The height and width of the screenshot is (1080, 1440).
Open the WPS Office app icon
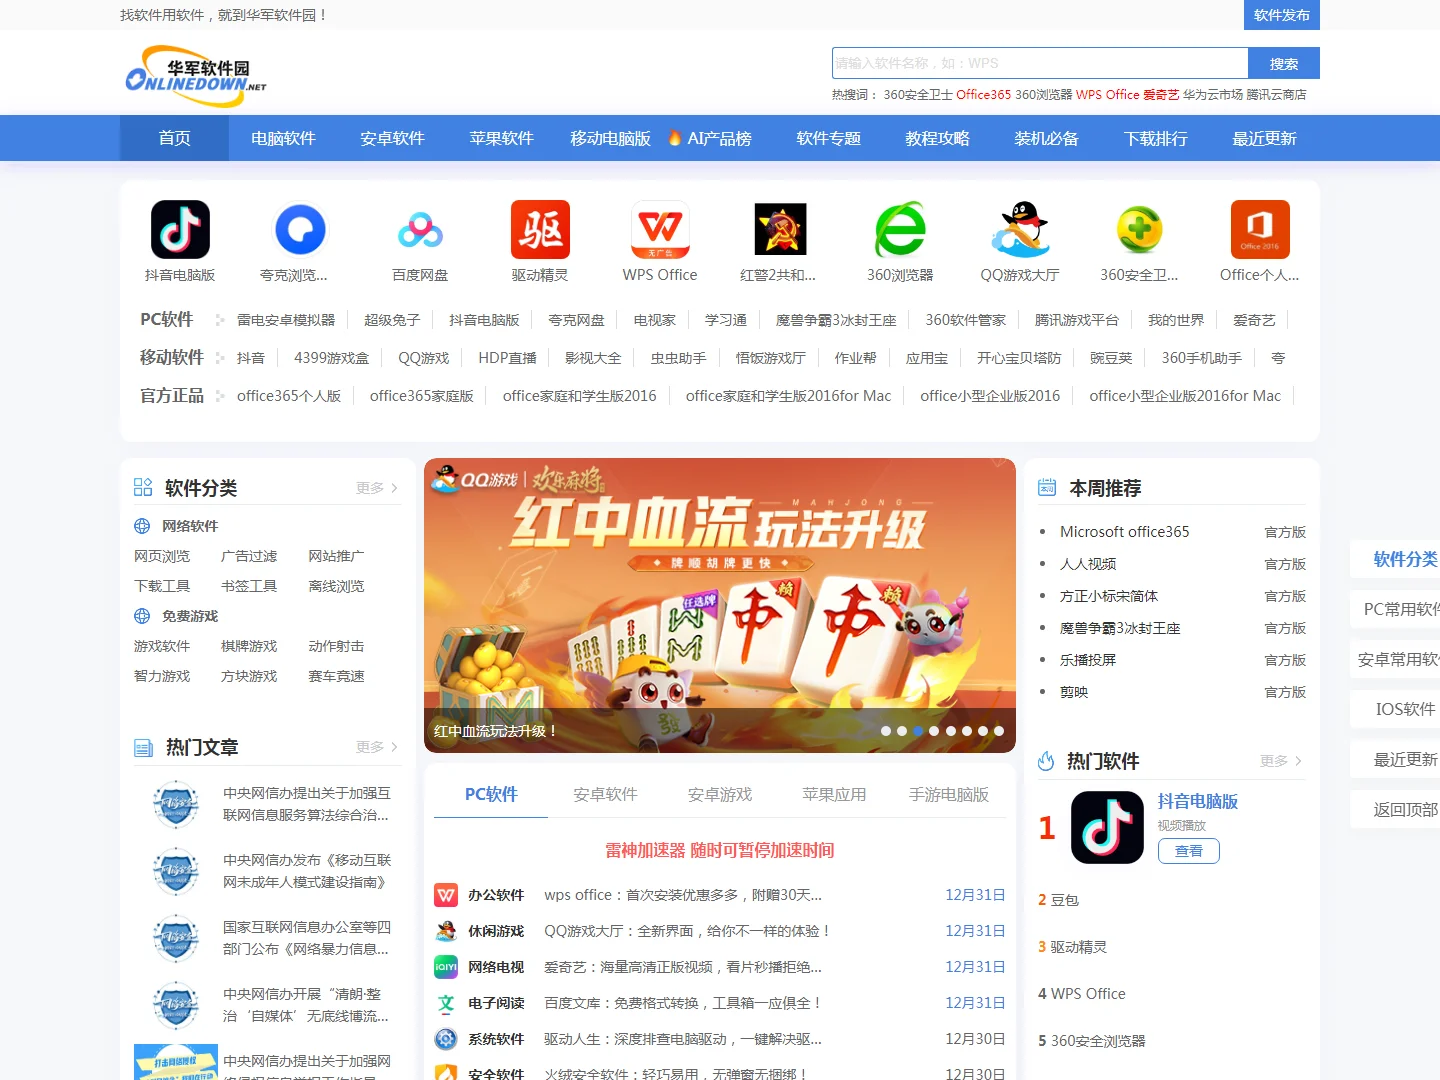pos(660,229)
